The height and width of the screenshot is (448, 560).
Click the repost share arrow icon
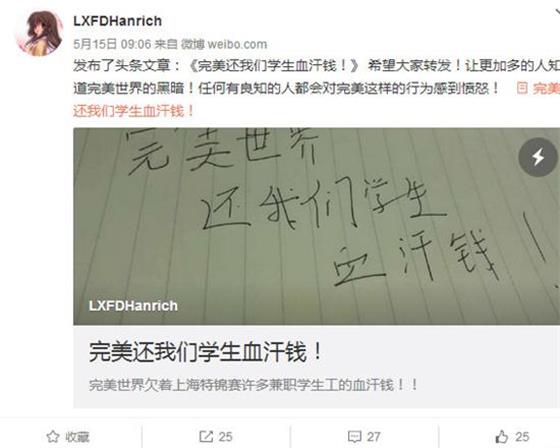[x=206, y=437]
